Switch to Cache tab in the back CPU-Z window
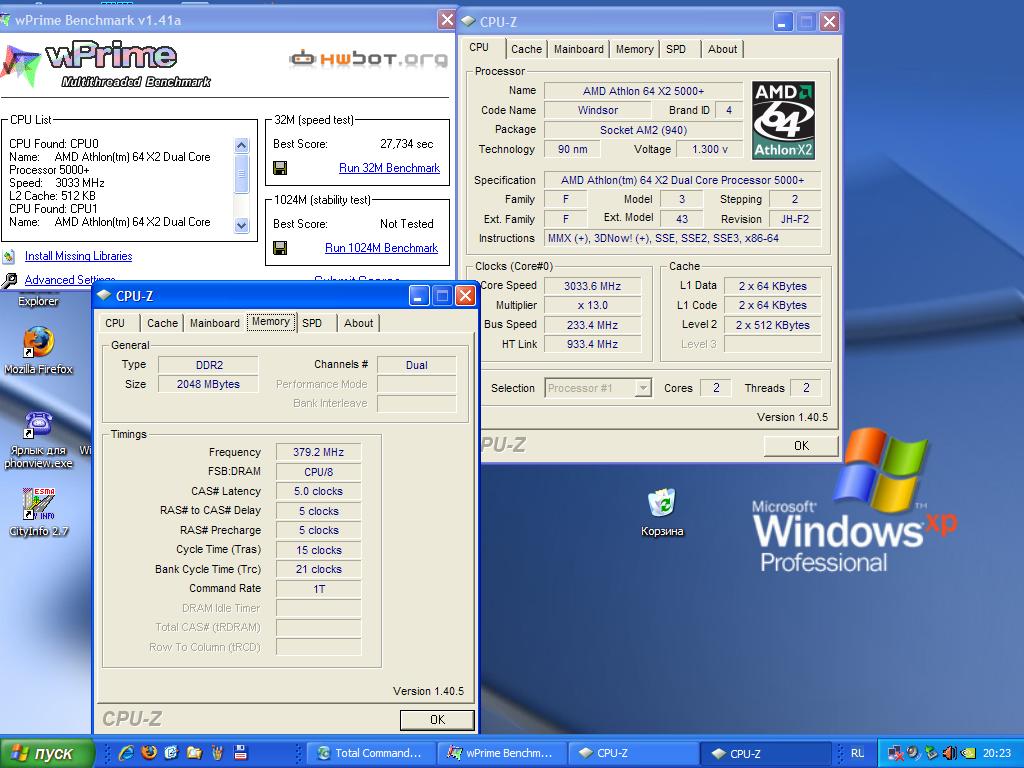1024x768 pixels. pyautogui.click(x=526, y=49)
